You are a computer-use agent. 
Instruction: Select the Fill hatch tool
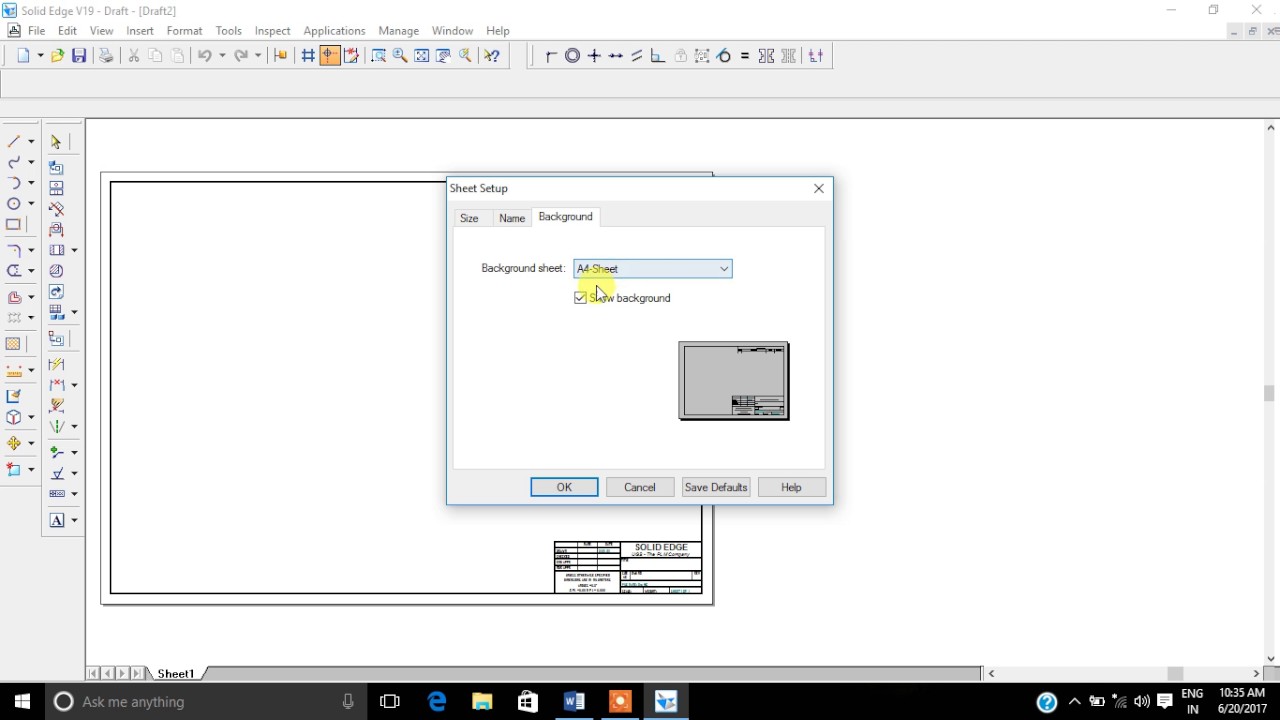pos(14,343)
